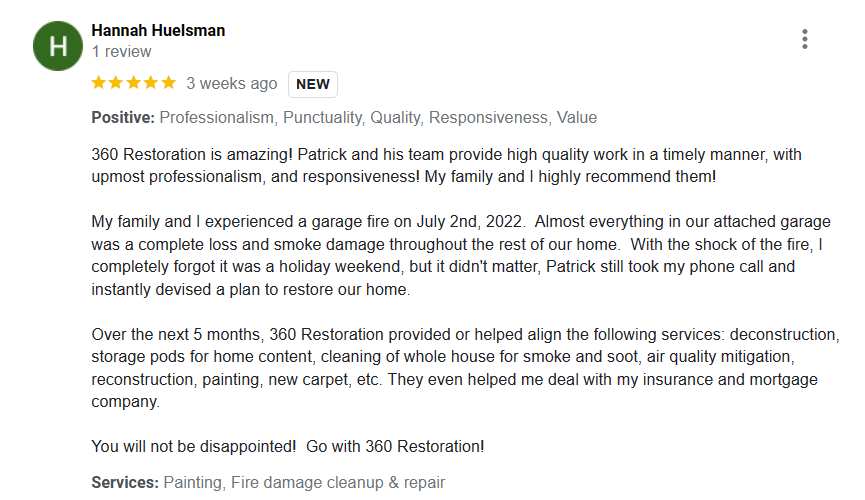Open Hannah Huelsman's reviewer profile name

tap(158, 30)
